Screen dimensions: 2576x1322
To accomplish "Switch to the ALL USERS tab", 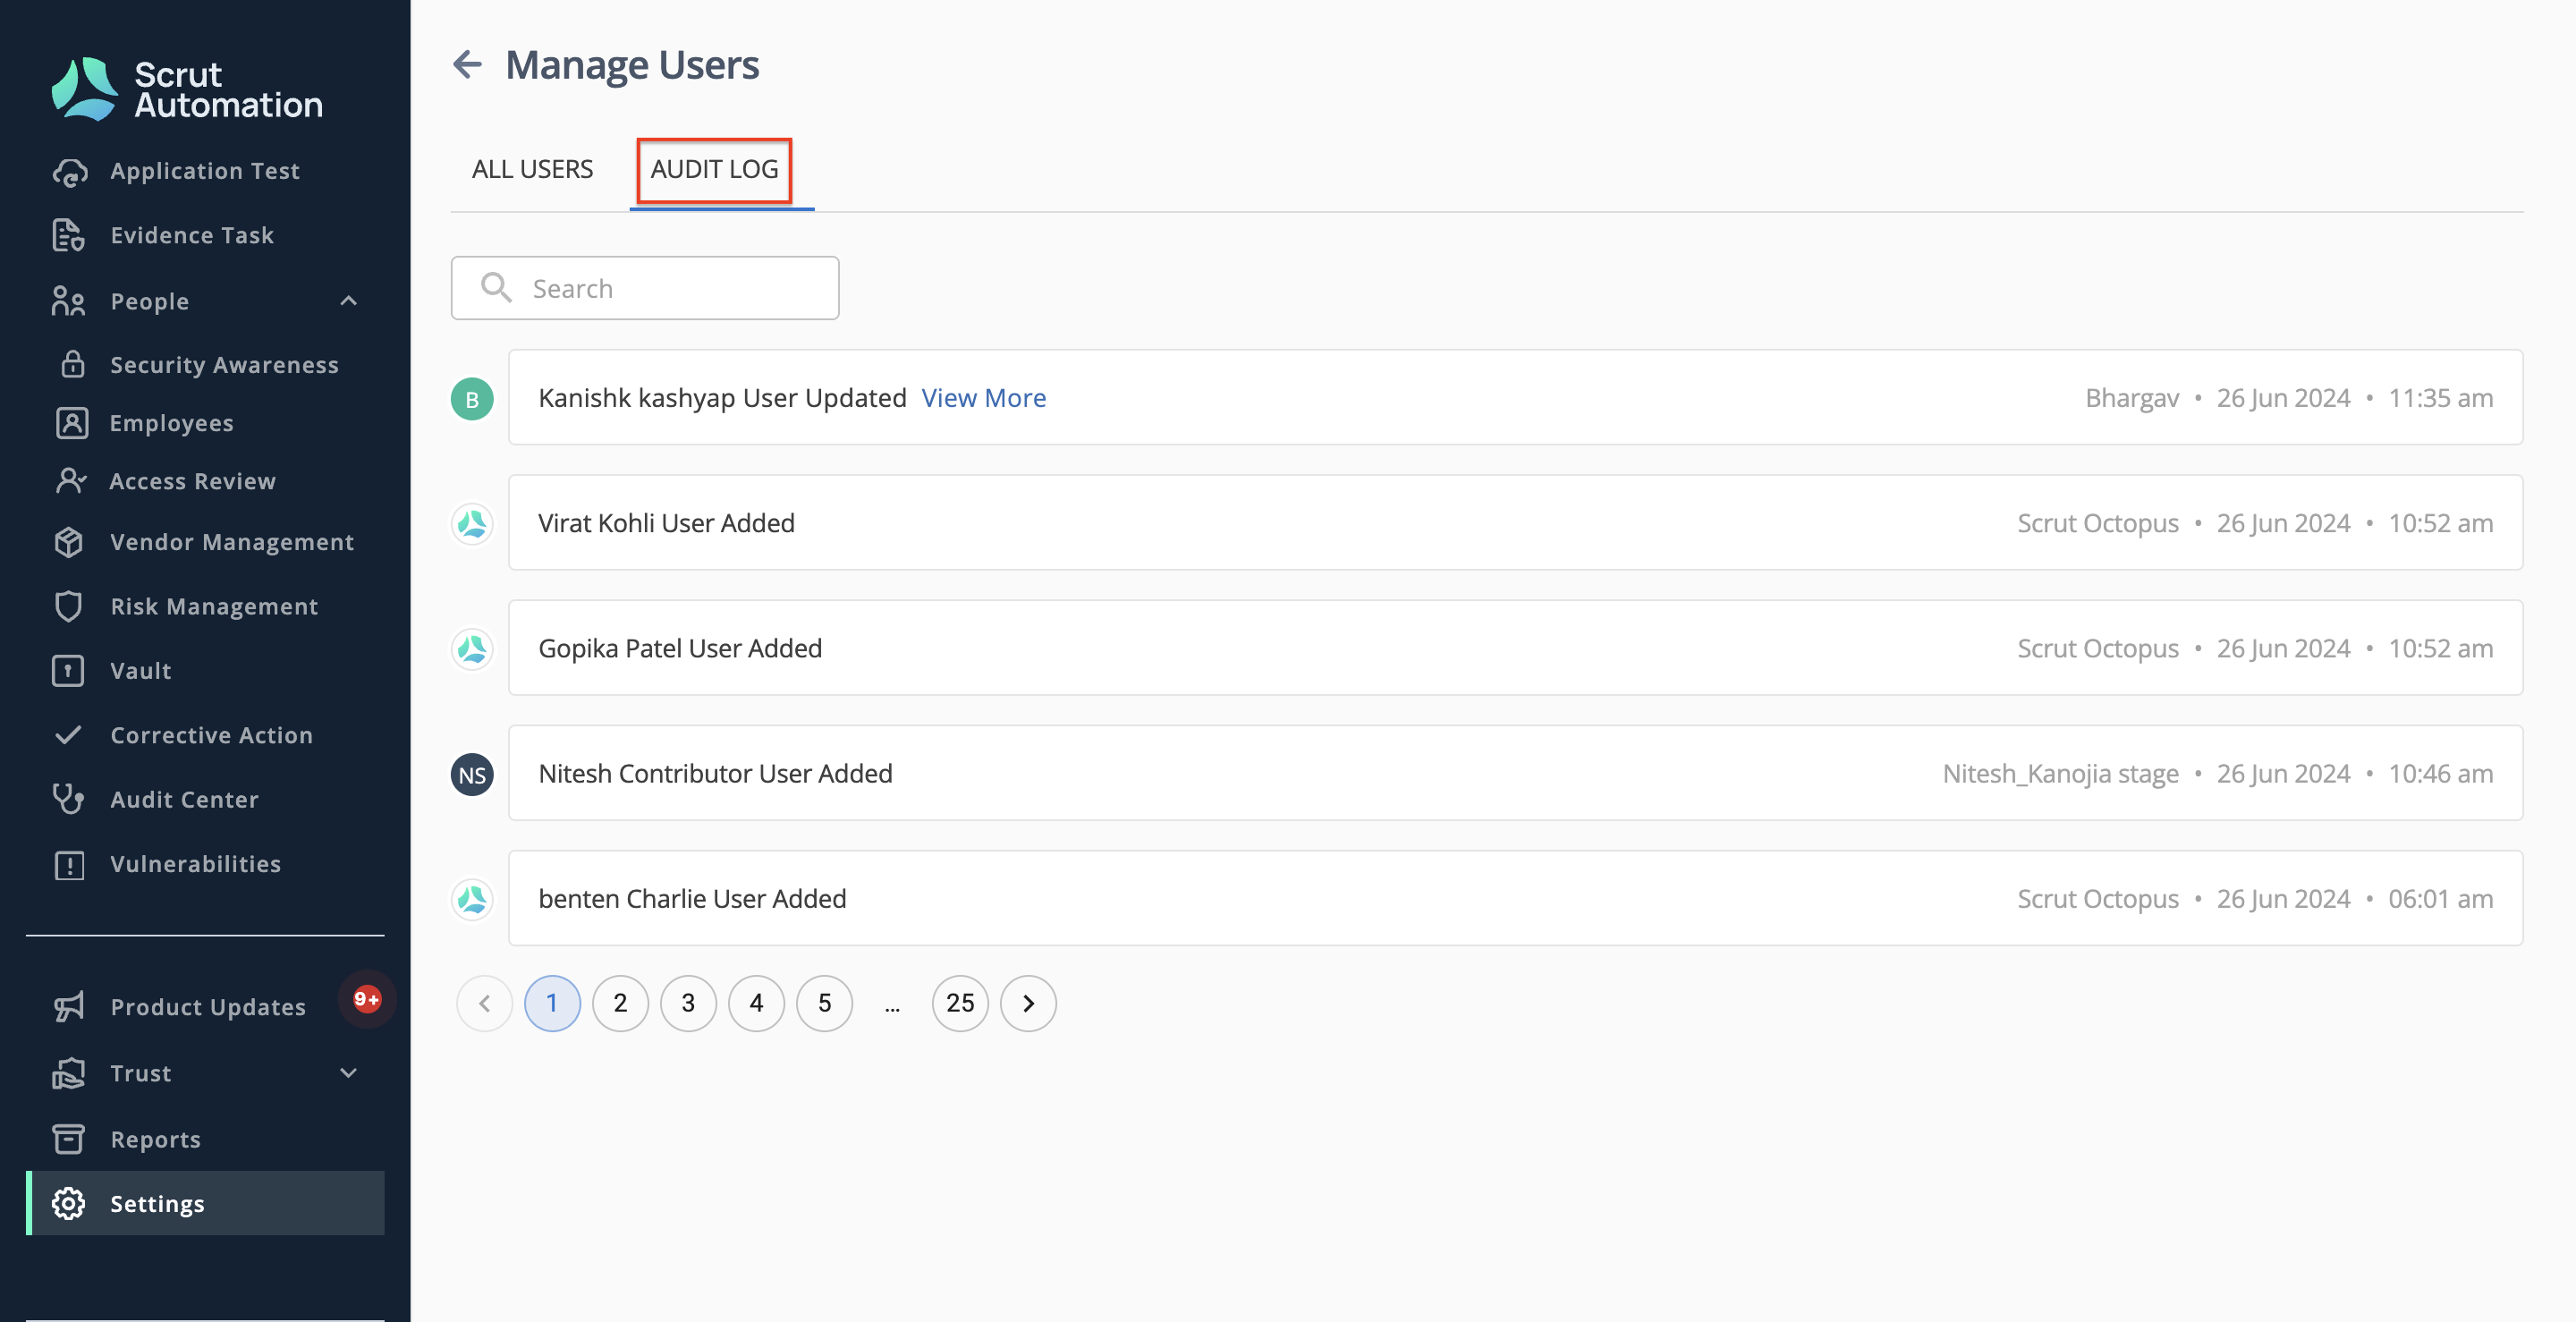I will pos(532,169).
